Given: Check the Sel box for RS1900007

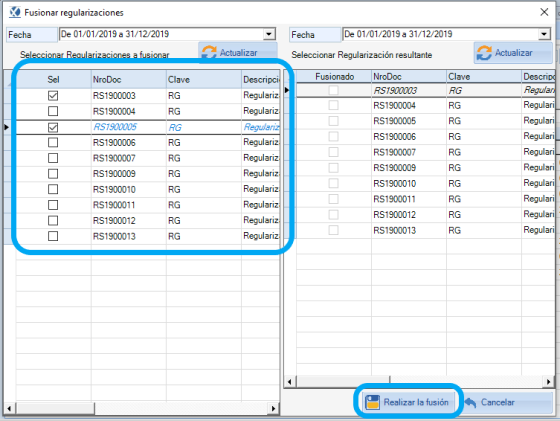Looking at the screenshot, I should pyautogui.click(x=53, y=158).
